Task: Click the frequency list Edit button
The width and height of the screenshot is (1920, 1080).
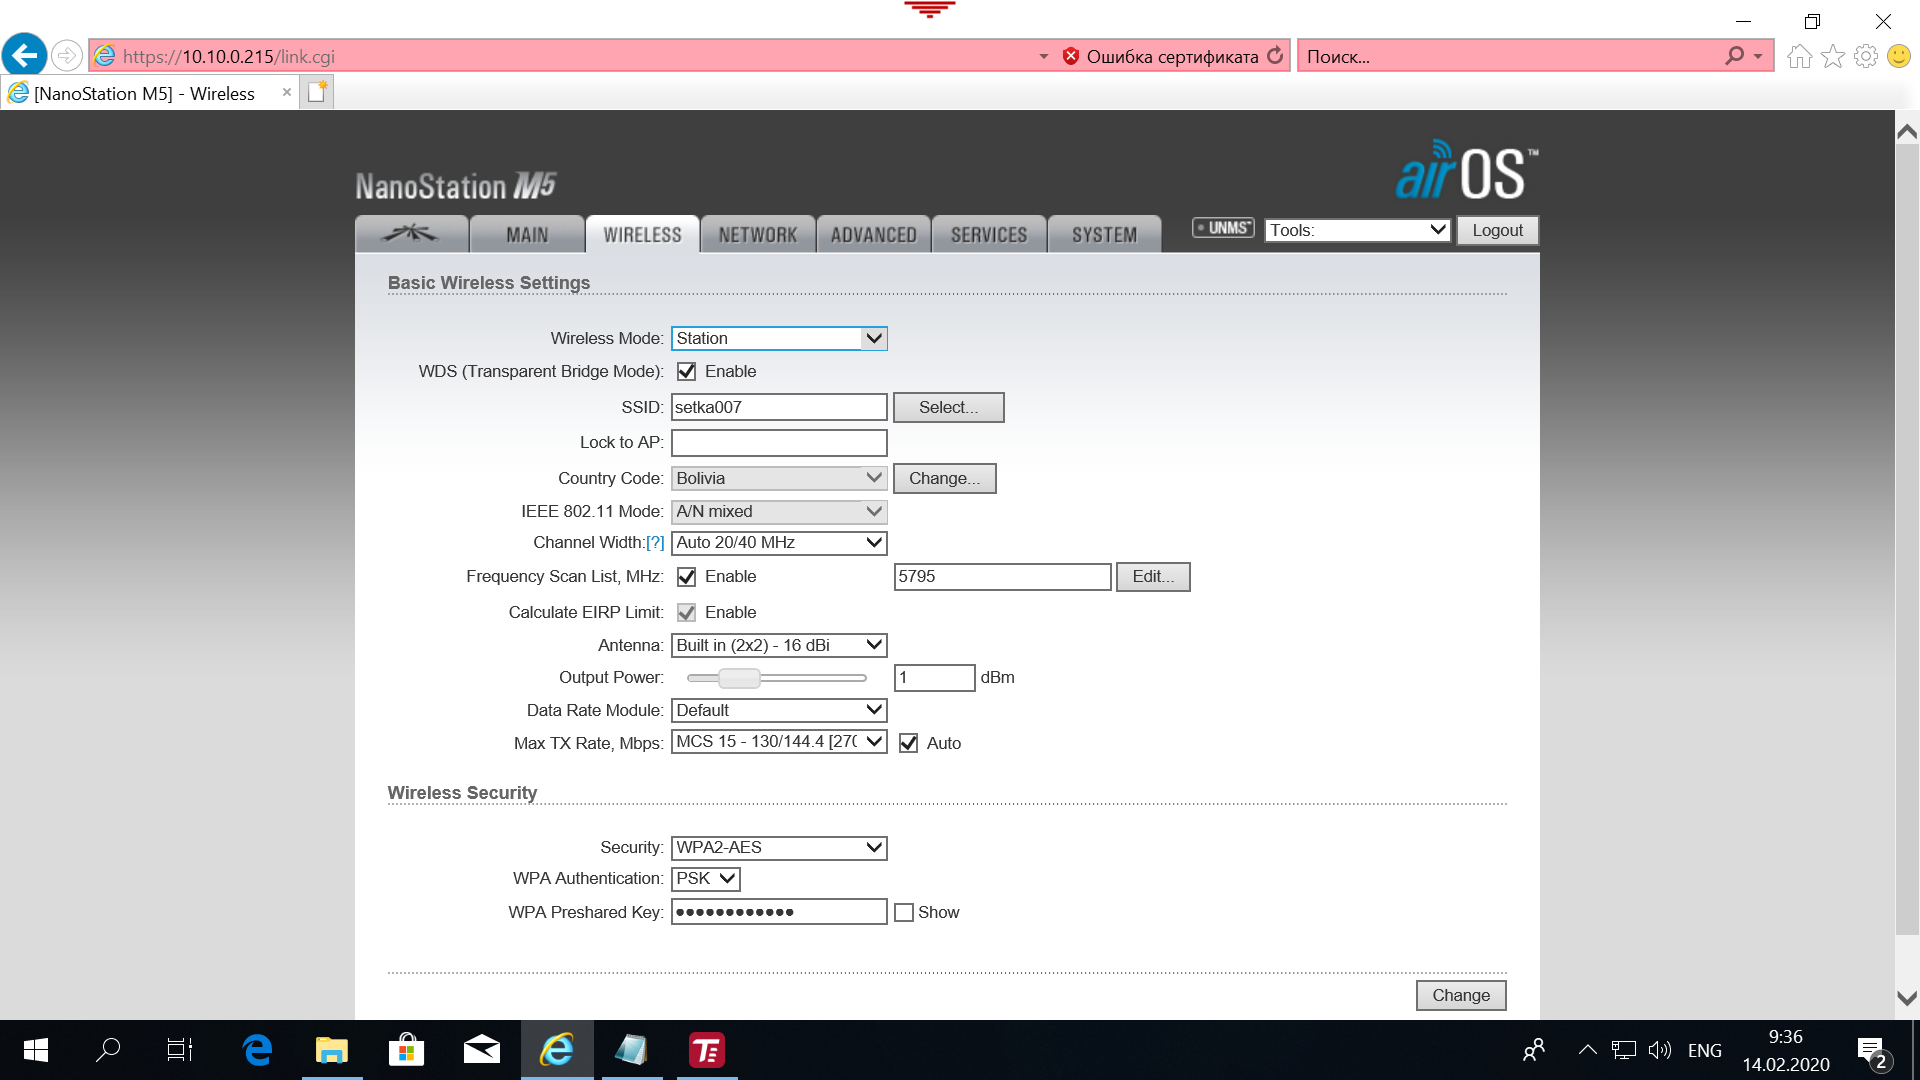Action: tap(1153, 576)
